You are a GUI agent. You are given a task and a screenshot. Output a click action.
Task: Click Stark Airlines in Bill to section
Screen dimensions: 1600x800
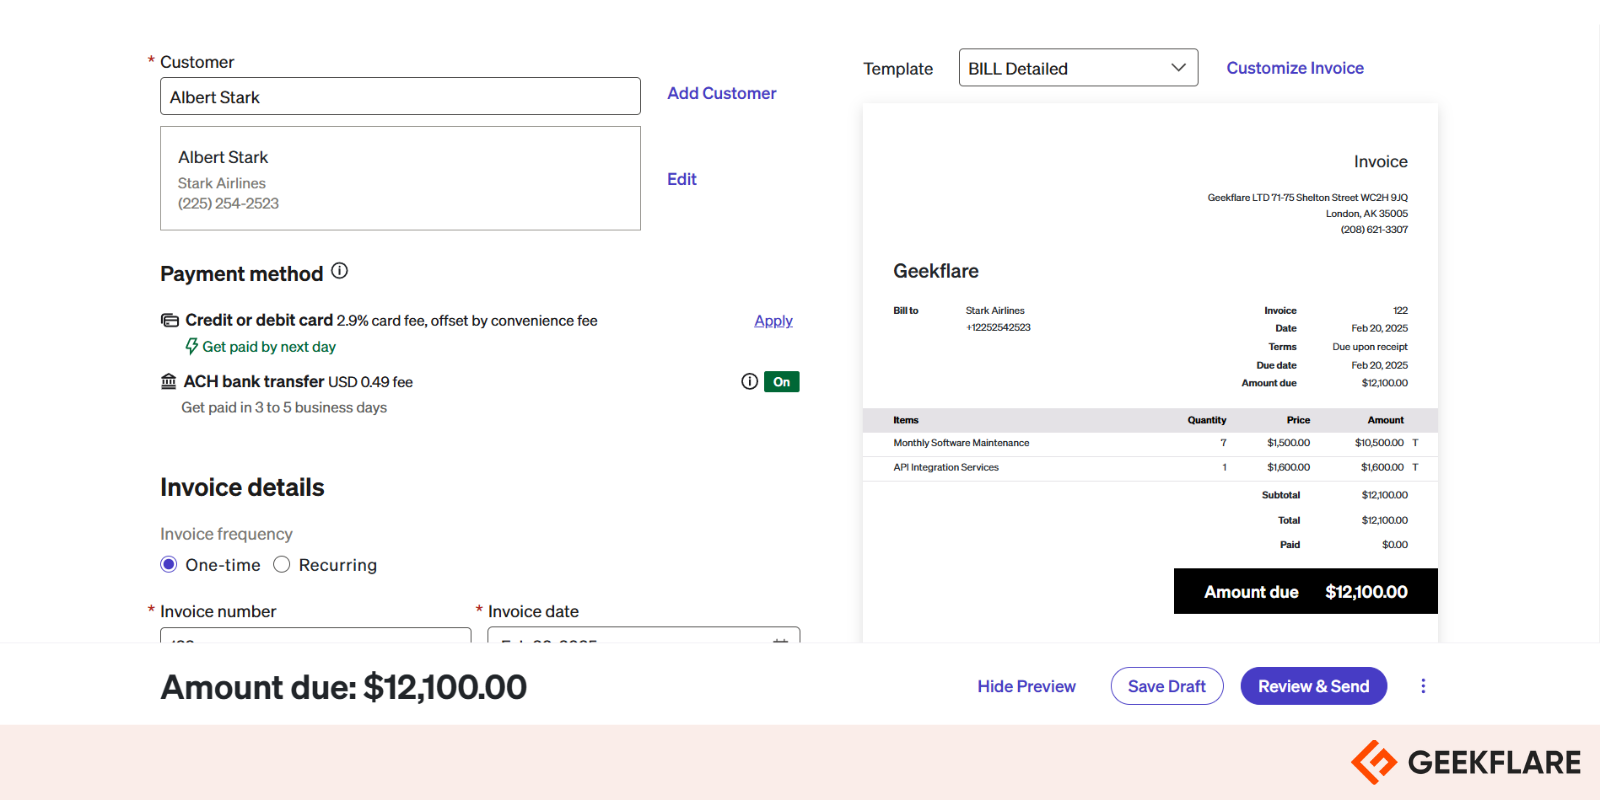pos(995,311)
